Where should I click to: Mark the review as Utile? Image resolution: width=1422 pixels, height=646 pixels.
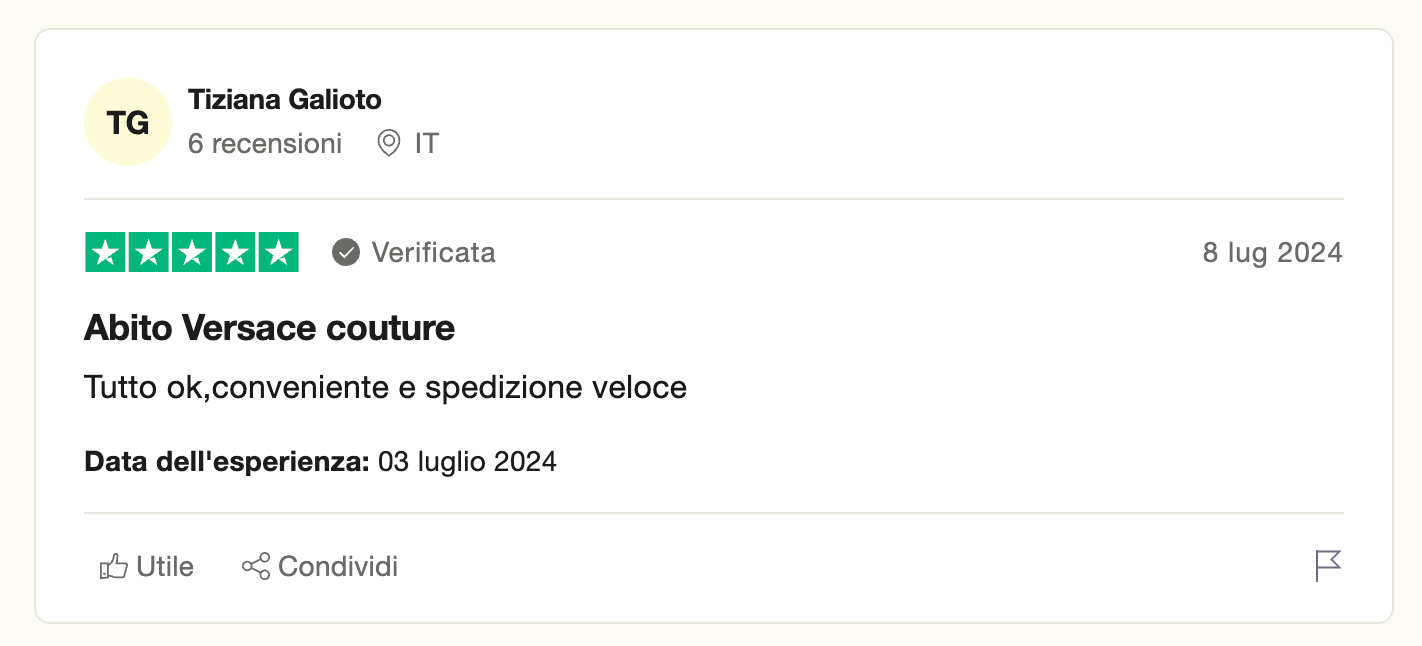click(x=165, y=567)
